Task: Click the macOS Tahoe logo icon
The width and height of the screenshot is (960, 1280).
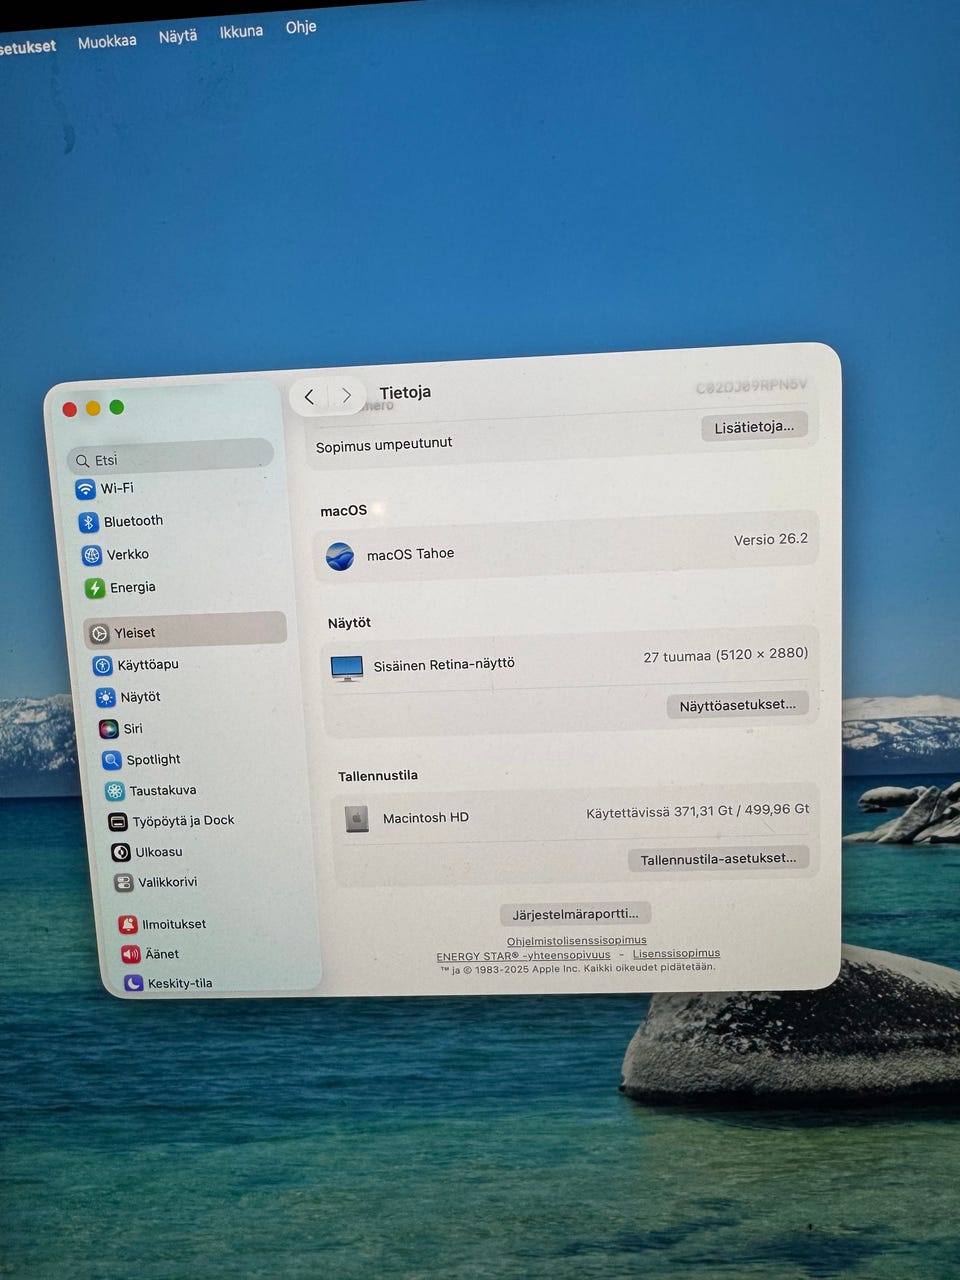Action: pyautogui.click(x=340, y=556)
